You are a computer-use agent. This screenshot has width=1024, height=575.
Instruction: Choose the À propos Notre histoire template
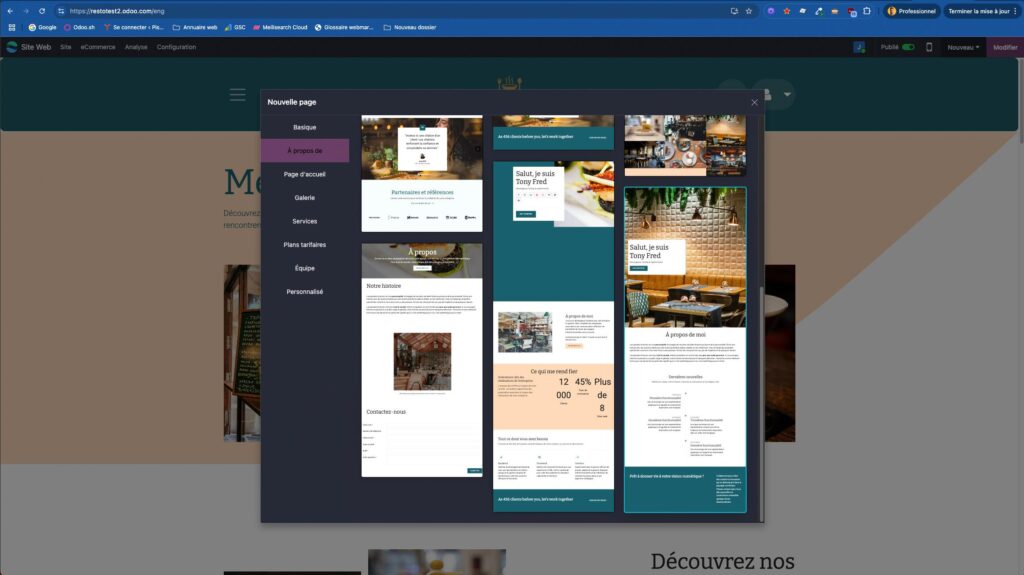click(x=422, y=360)
